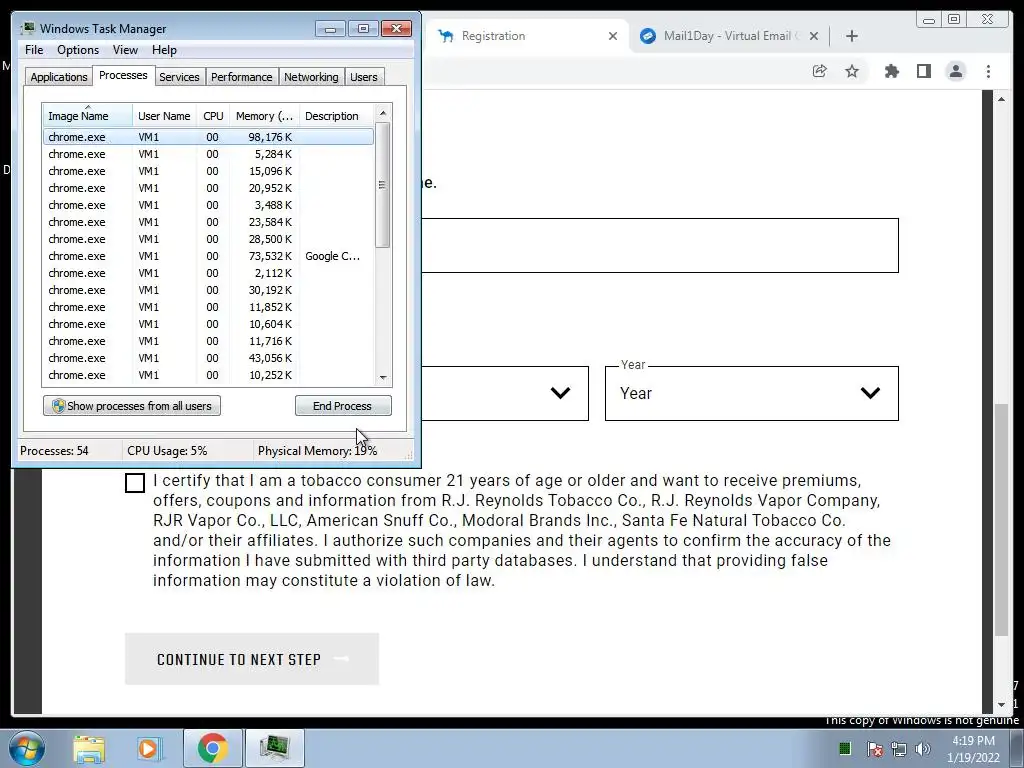
Task: Open Windows Explorer from the taskbar
Action: pyautogui.click(x=89, y=748)
